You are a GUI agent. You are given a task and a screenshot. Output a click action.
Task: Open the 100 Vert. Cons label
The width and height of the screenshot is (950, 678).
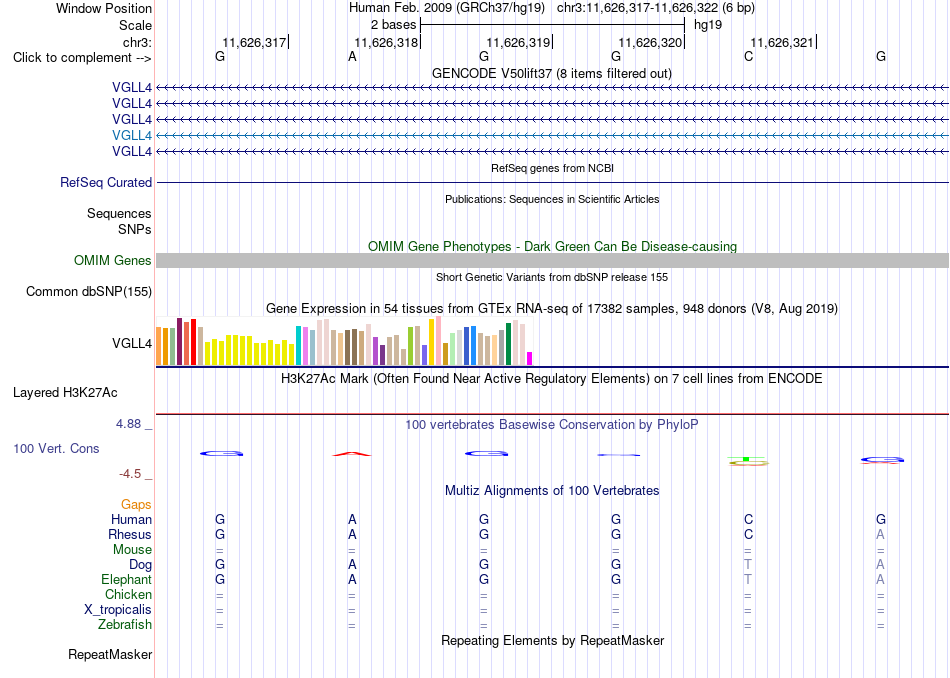[56, 448]
